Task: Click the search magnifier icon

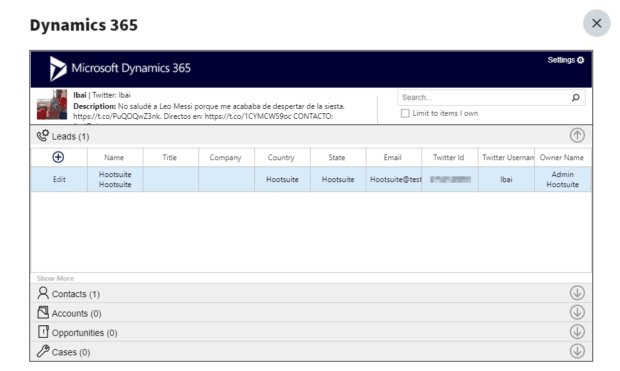Action: coord(575,97)
